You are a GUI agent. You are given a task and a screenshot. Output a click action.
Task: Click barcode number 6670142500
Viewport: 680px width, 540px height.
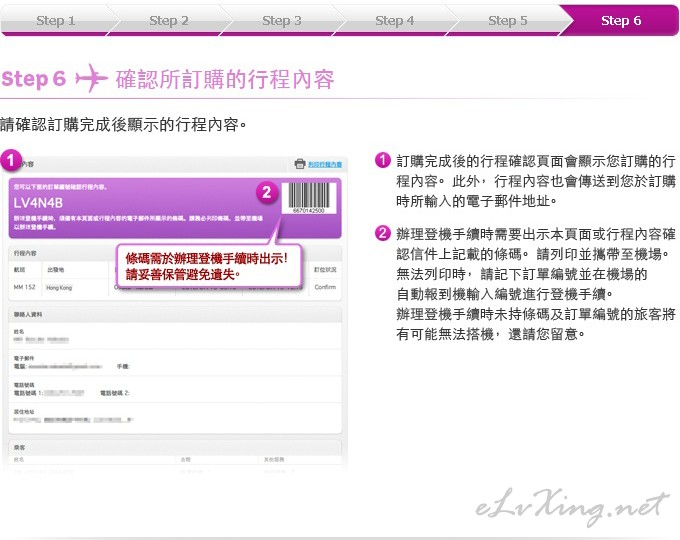click(309, 211)
